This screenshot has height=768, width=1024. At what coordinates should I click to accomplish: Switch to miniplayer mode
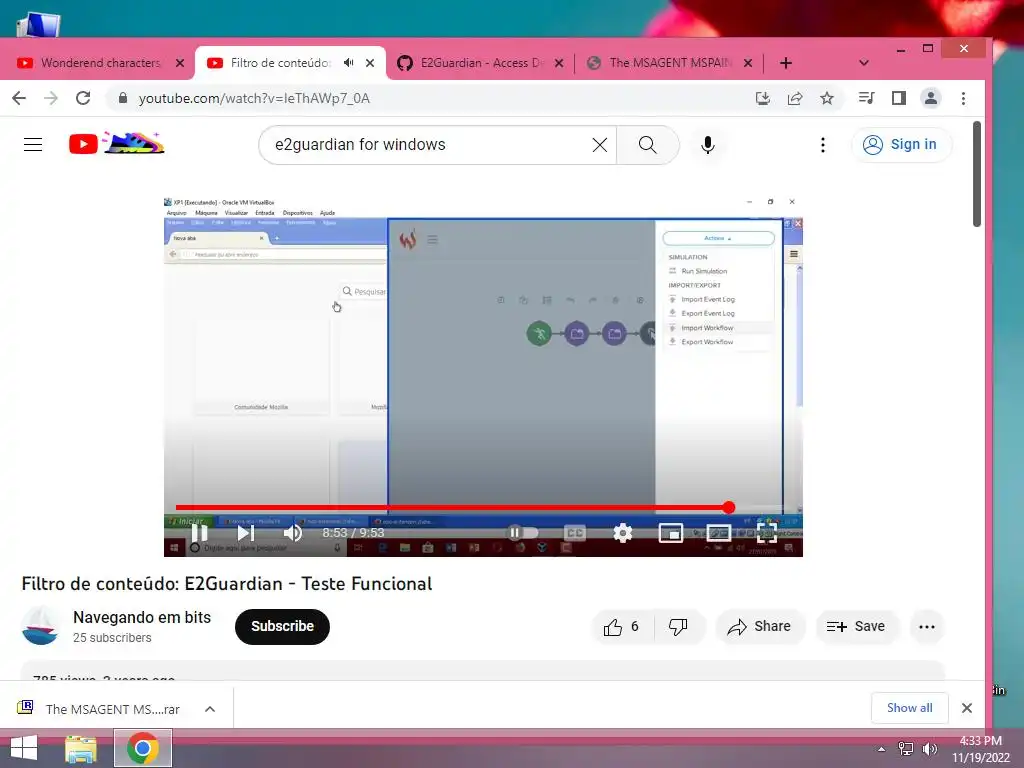click(x=671, y=533)
